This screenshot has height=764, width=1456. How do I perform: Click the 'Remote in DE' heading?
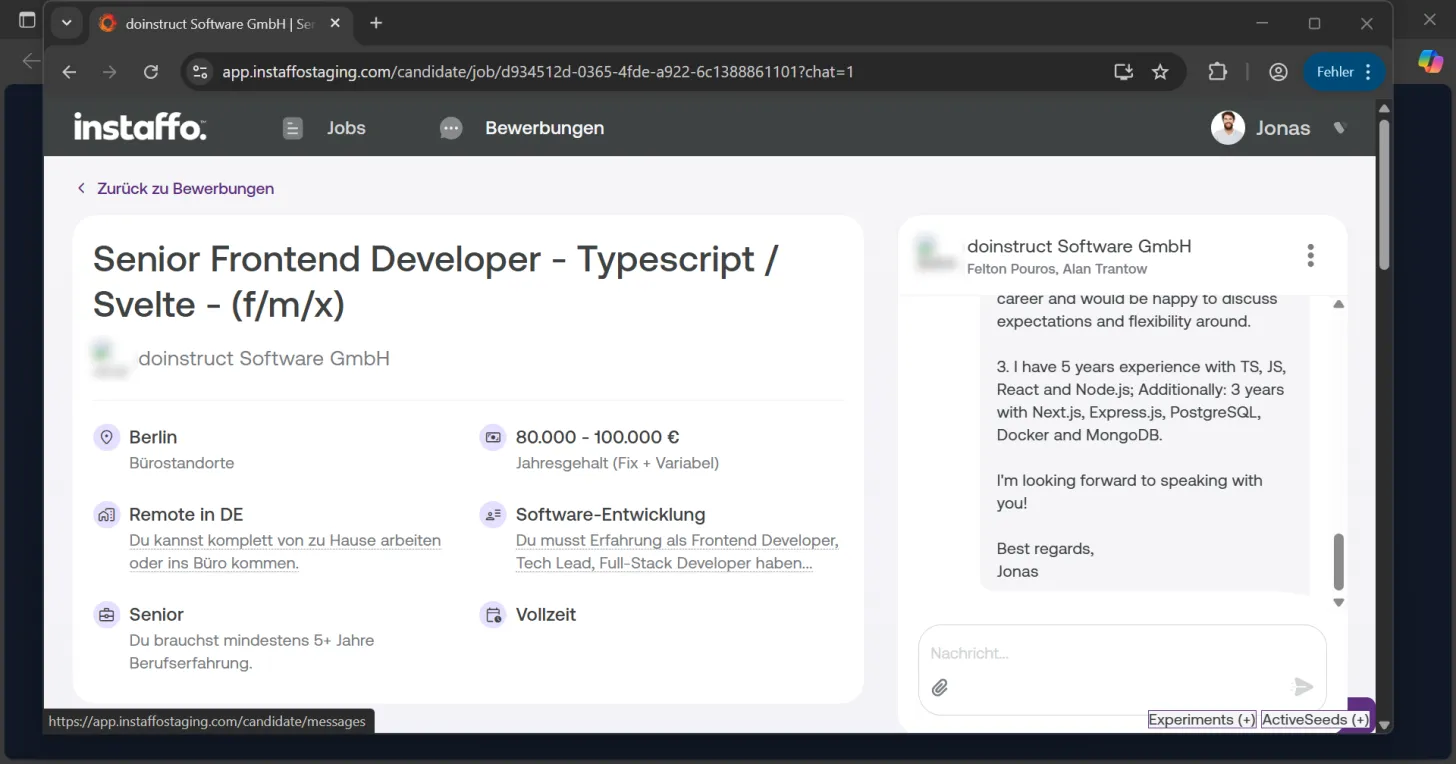click(186, 515)
